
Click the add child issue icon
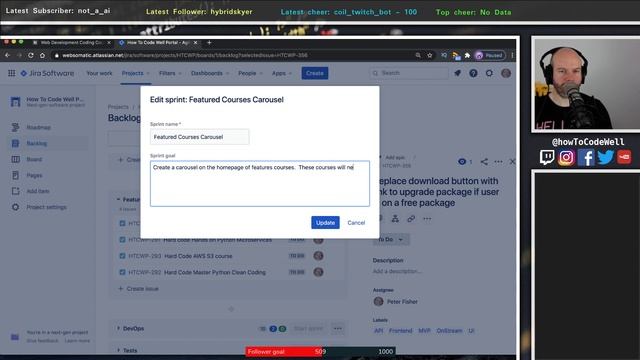395,219
